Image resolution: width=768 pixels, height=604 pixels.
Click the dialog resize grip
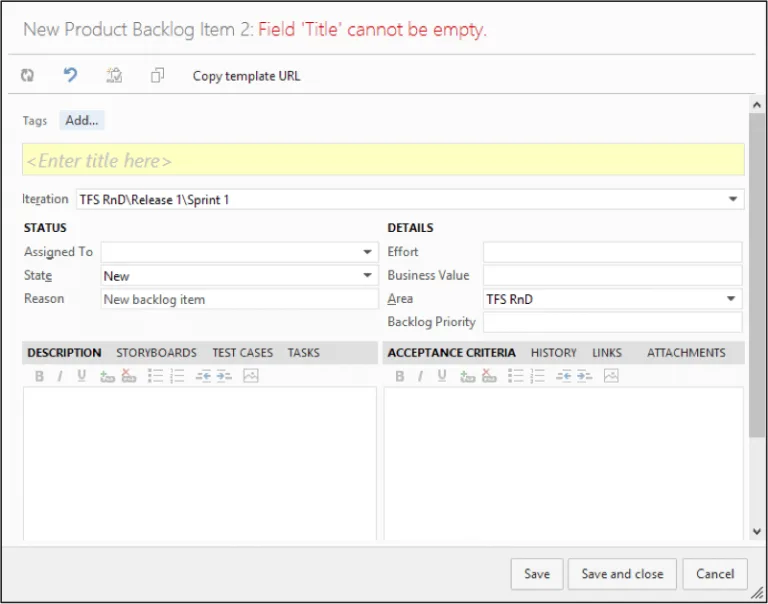[758, 594]
